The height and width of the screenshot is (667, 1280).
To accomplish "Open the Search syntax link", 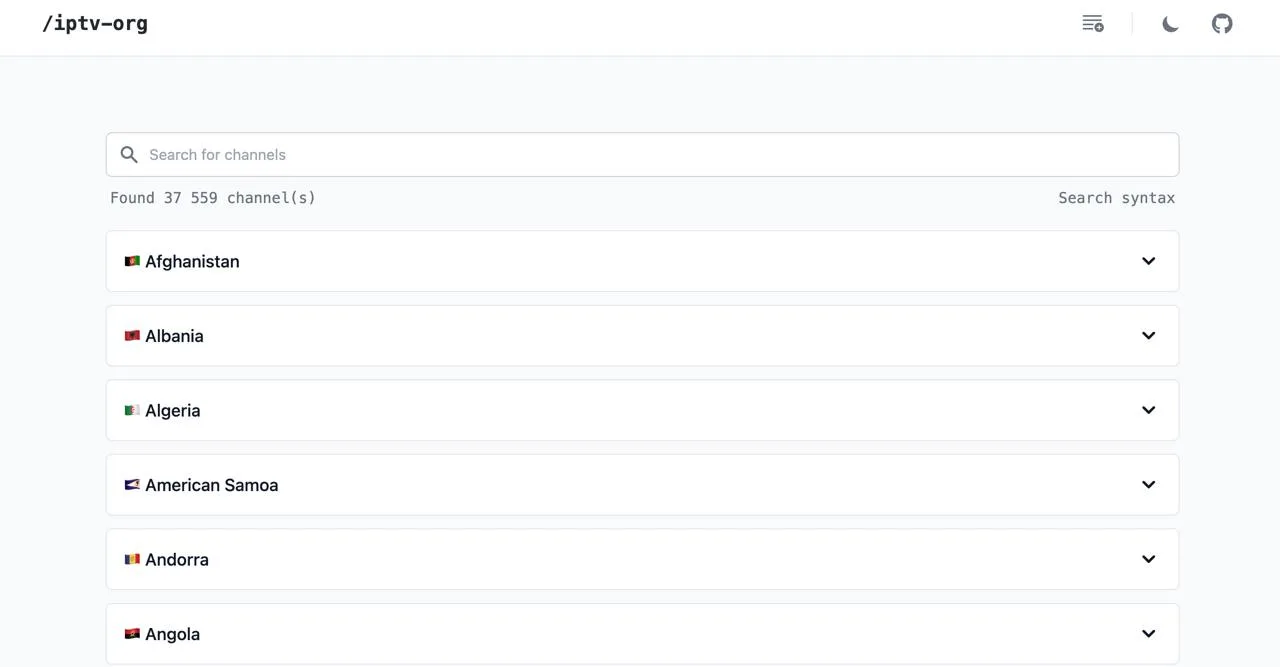I will [1117, 198].
